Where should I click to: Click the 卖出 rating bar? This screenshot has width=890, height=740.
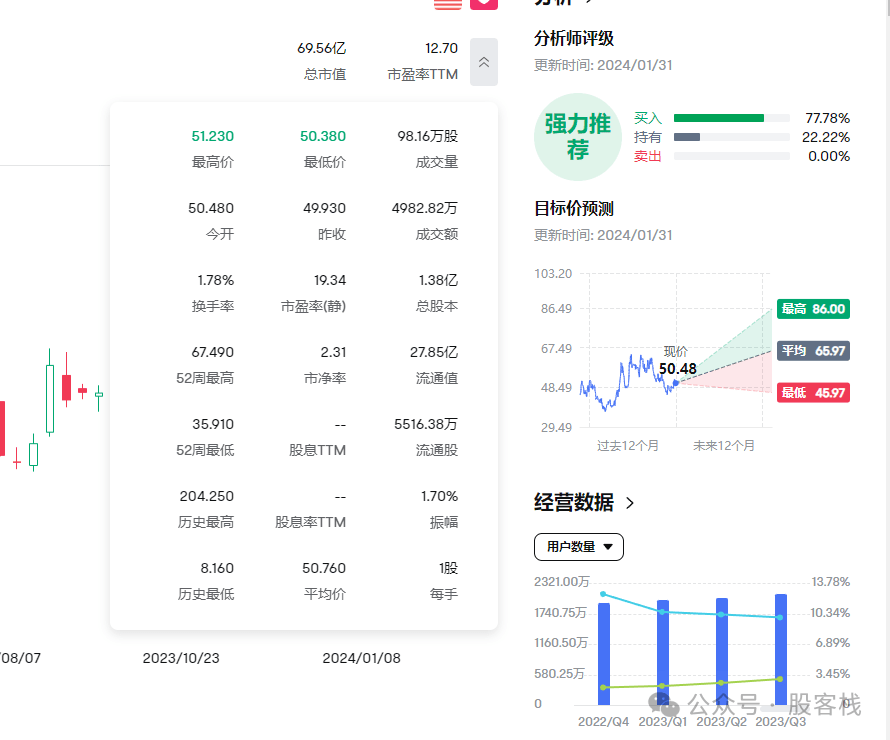[x=732, y=156]
